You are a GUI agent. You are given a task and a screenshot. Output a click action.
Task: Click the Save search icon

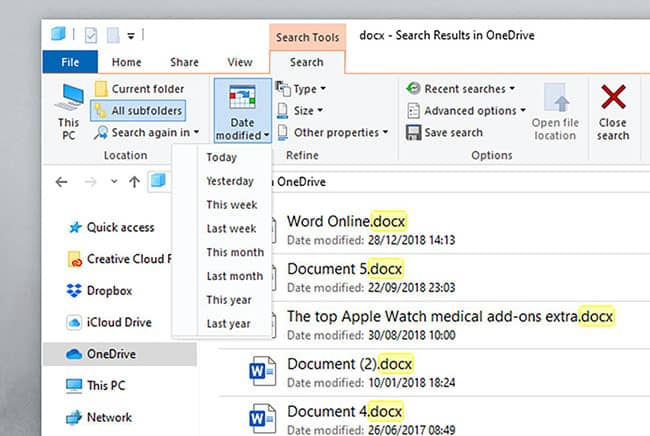coord(413,132)
